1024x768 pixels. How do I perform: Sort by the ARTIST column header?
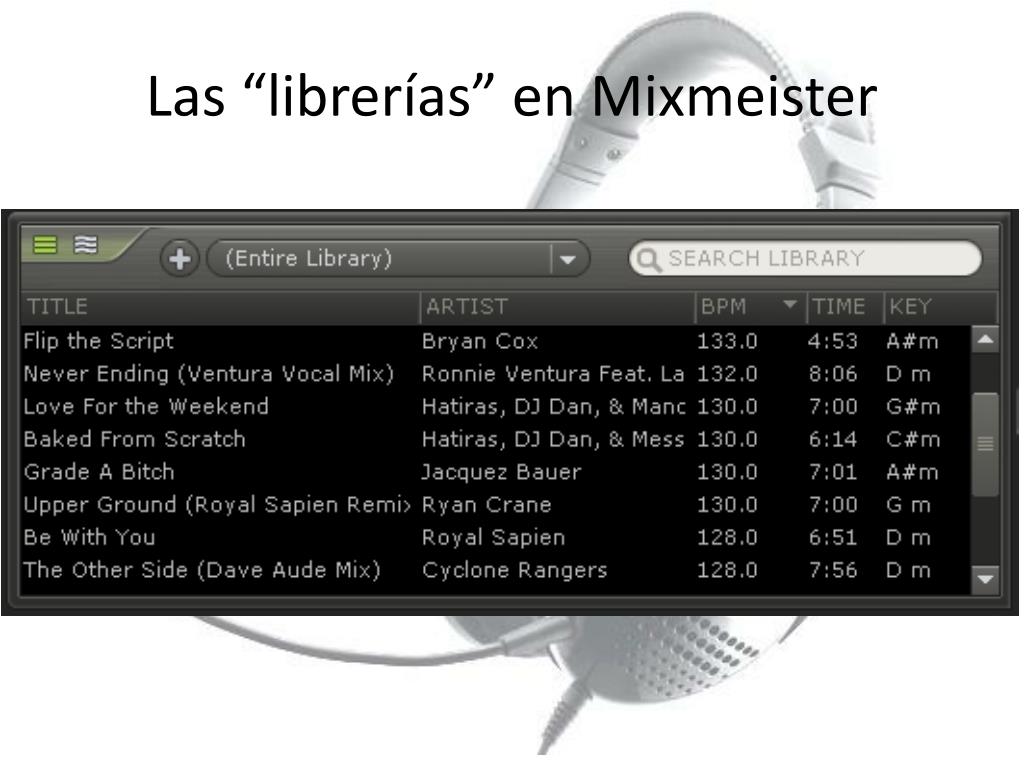tap(558, 307)
